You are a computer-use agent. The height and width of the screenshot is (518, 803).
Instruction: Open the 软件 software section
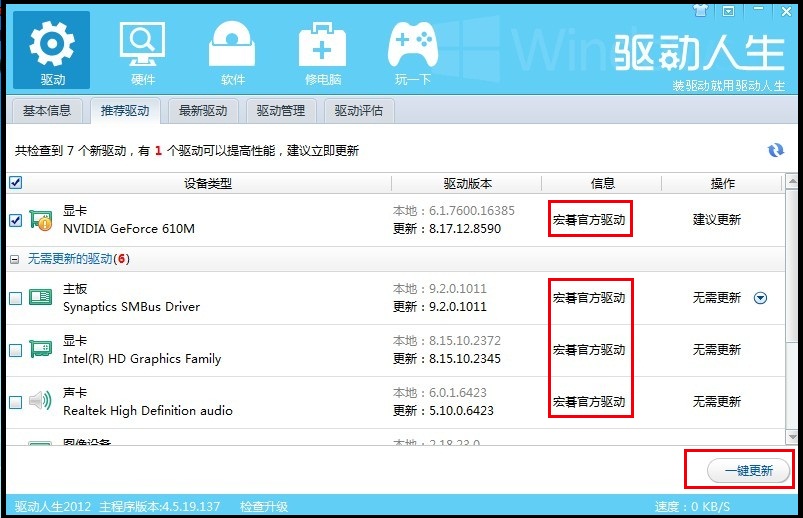pyautogui.click(x=232, y=53)
